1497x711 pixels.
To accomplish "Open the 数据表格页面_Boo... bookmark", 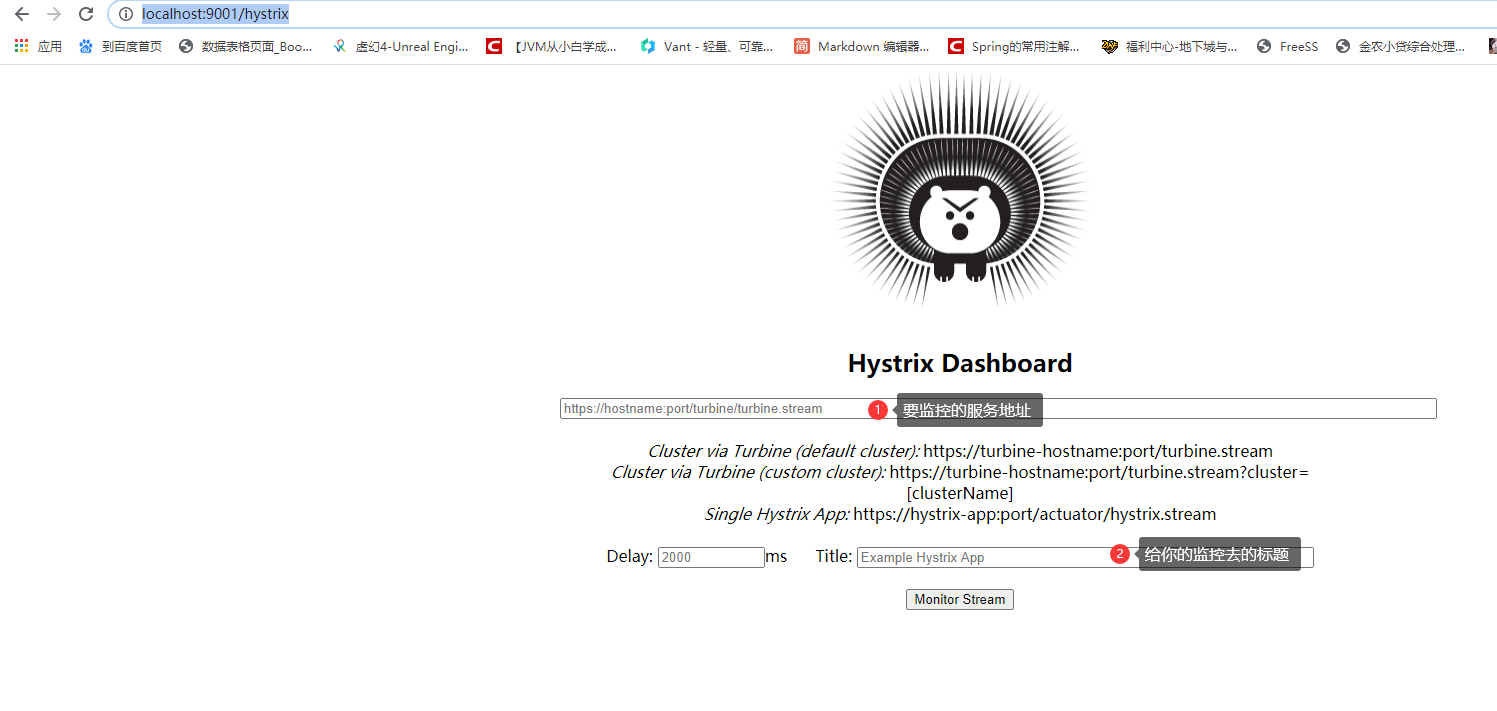I will [x=245, y=46].
